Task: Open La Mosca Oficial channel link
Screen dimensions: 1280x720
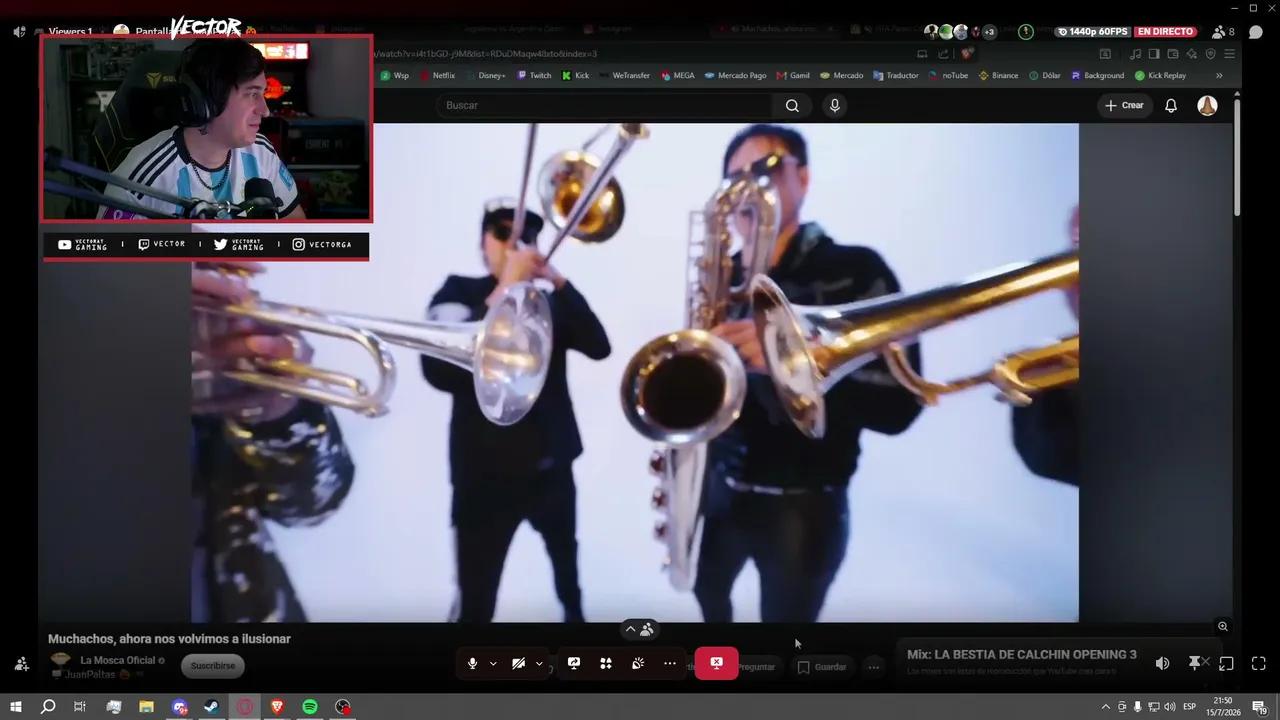Action: pos(118,660)
